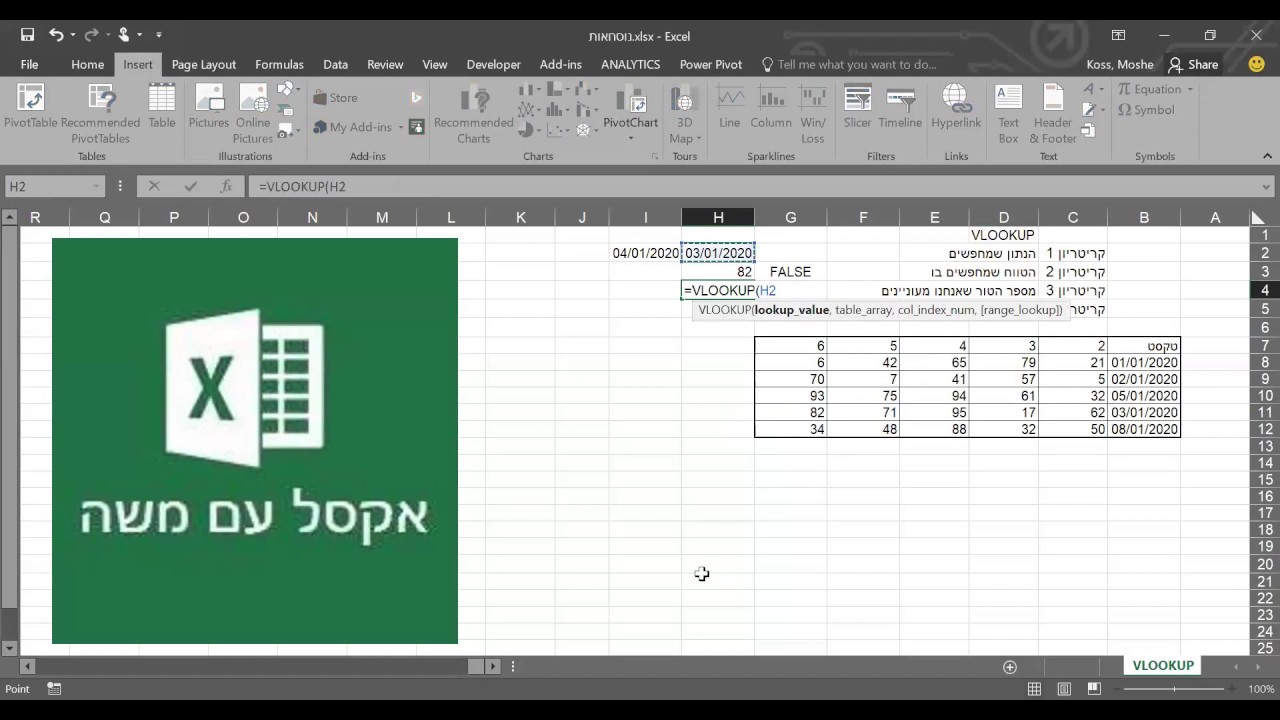Viewport: 1280px width, 720px height.
Task: Click the Bing Maps add-in icon
Action: (416, 98)
